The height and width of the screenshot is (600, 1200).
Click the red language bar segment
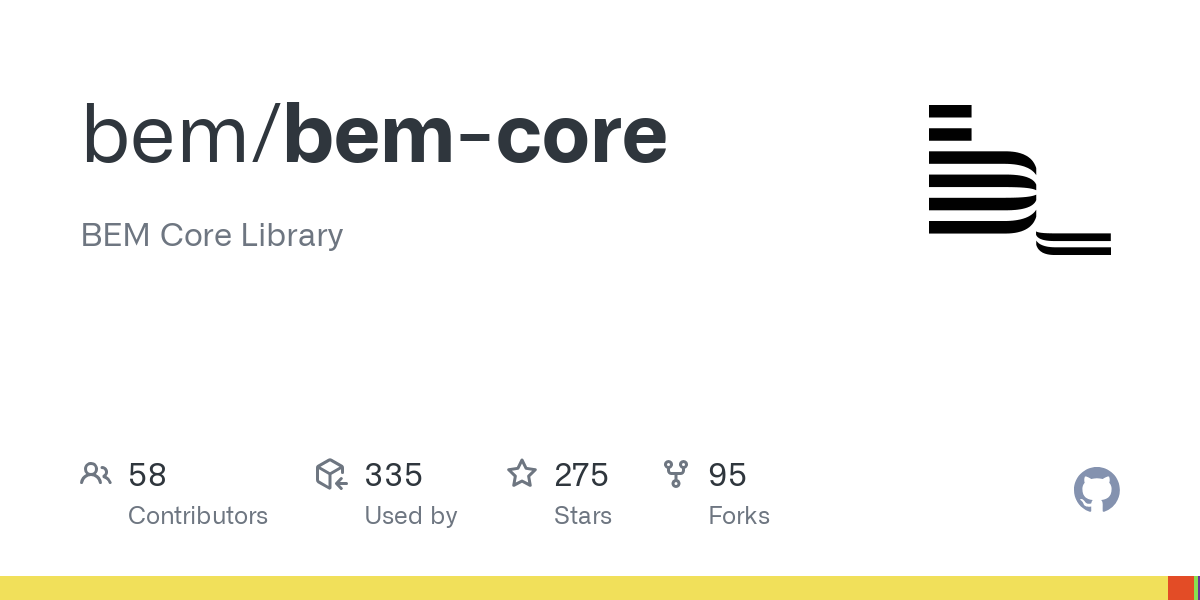(x=1180, y=588)
